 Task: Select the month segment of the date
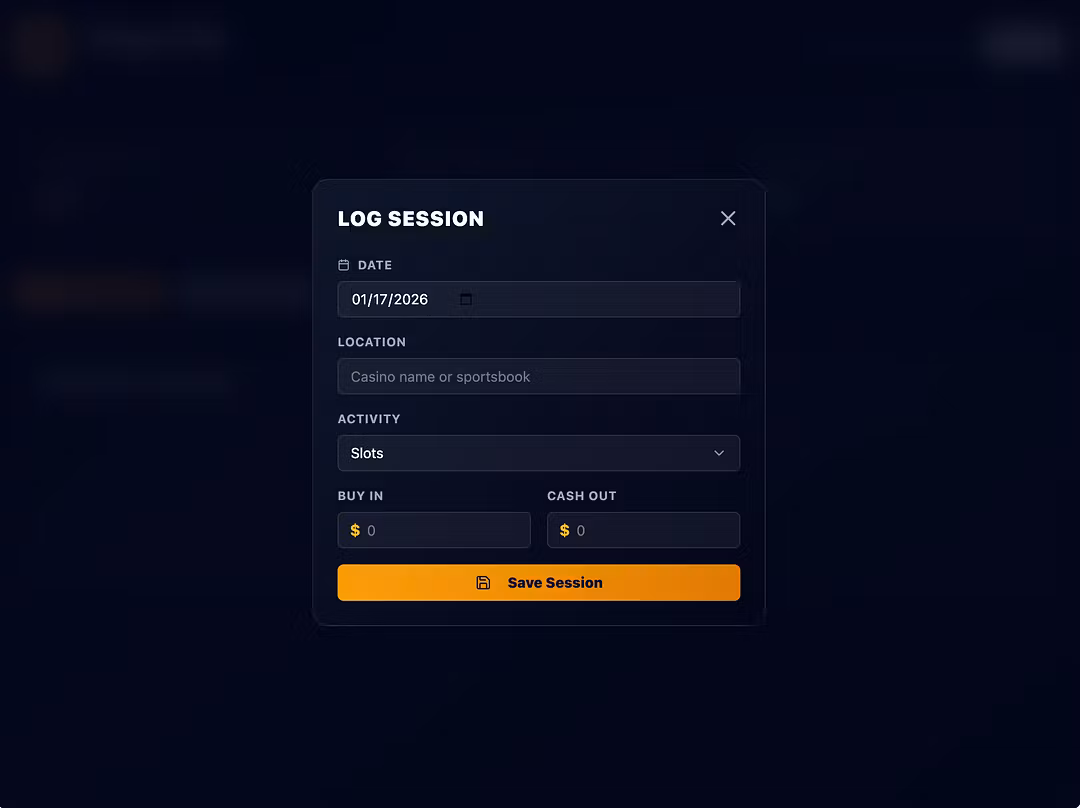point(360,300)
